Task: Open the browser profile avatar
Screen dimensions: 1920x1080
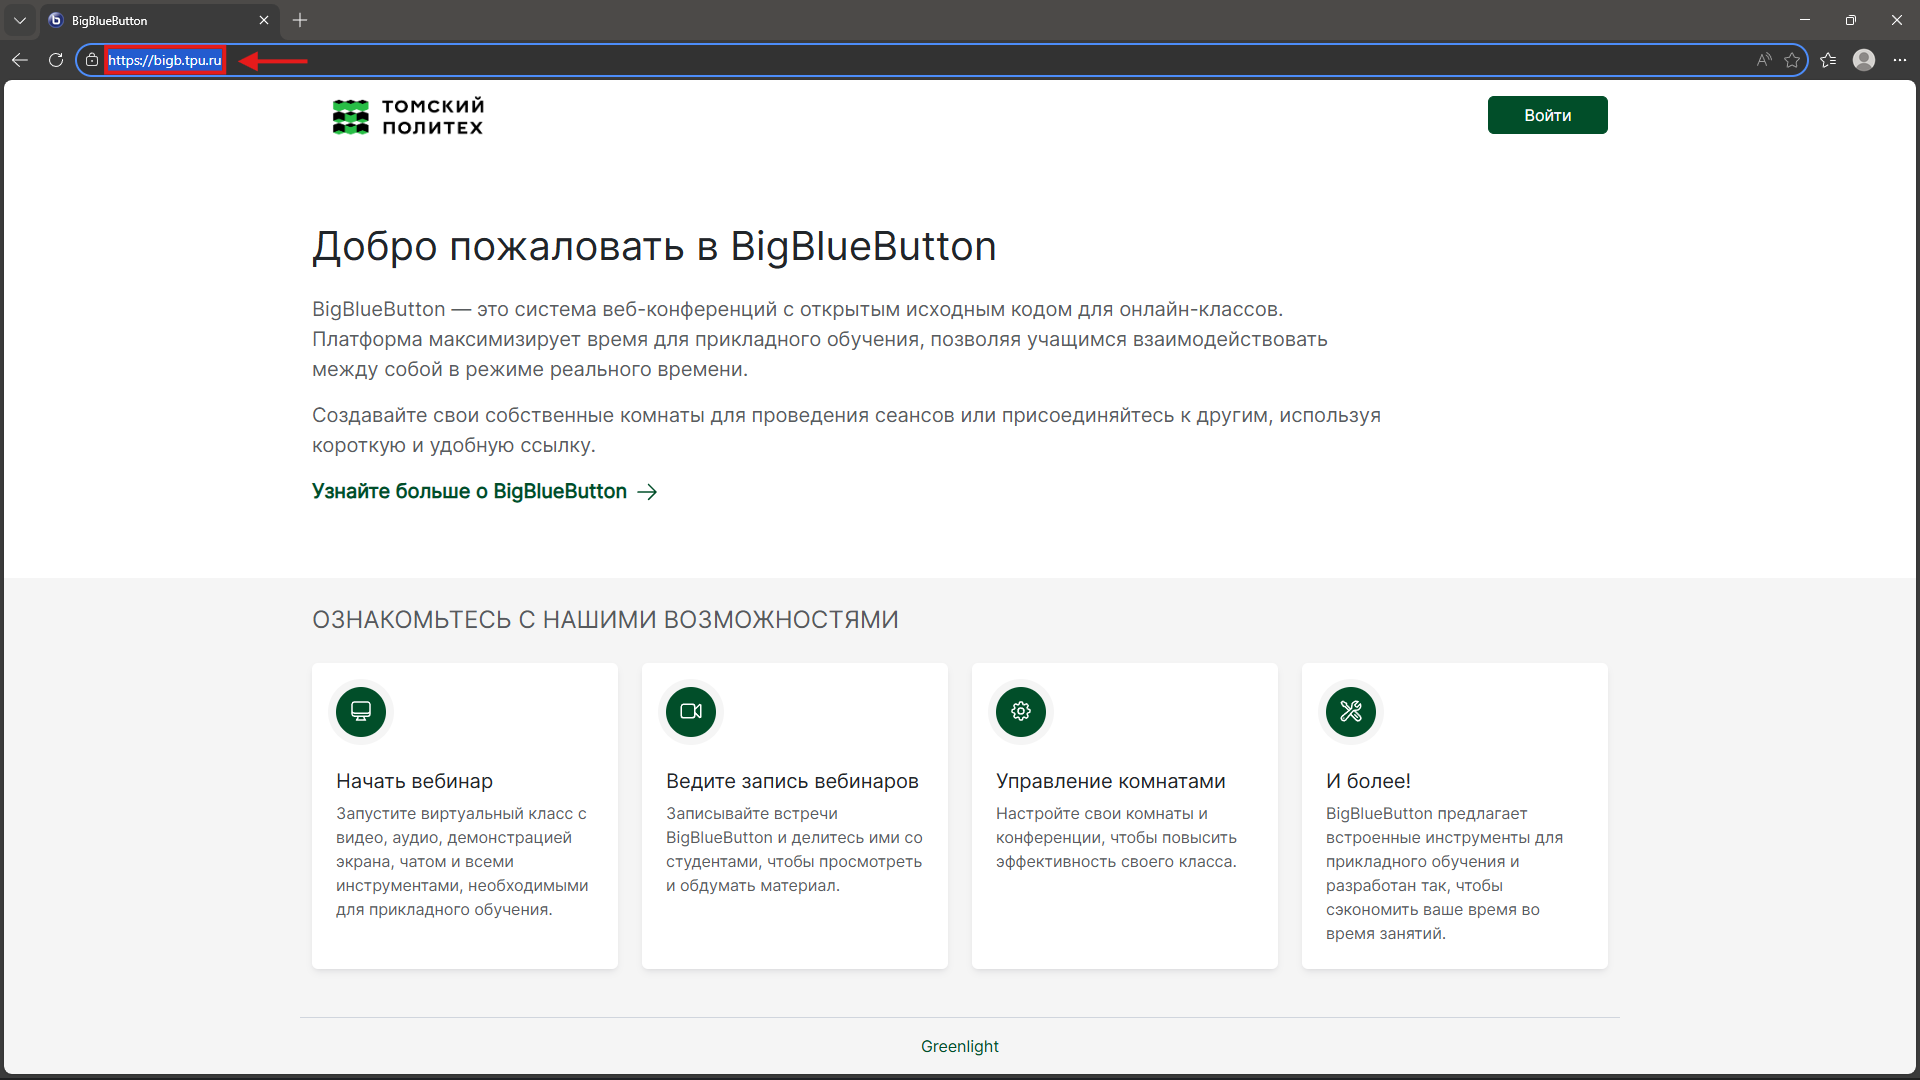Action: [1864, 60]
